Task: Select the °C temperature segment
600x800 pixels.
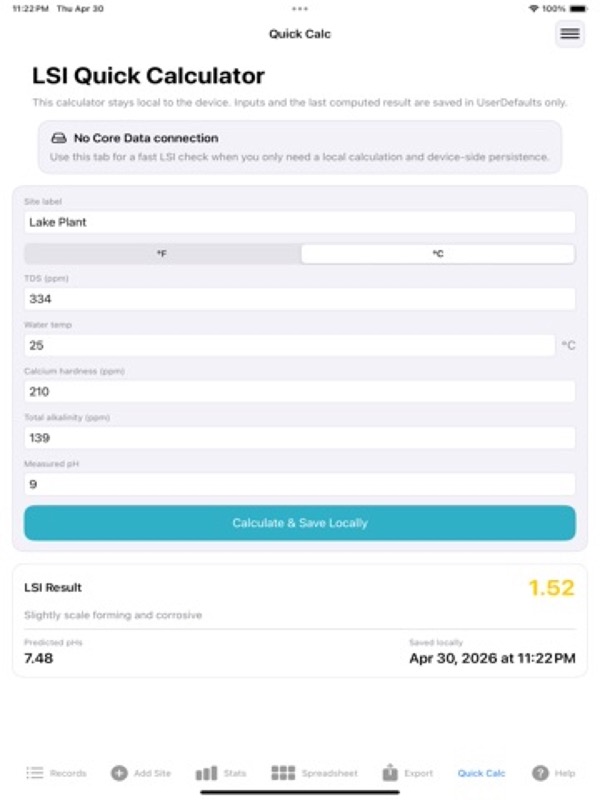Action: tap(438, 254)
